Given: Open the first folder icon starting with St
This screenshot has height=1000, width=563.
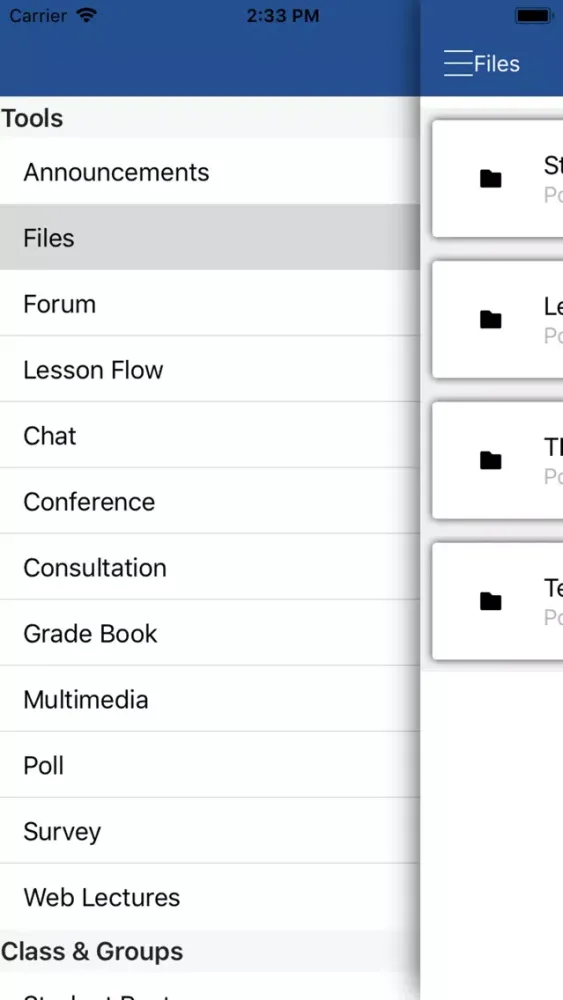Looking at the screenshot, I should [x=490, y=179].
